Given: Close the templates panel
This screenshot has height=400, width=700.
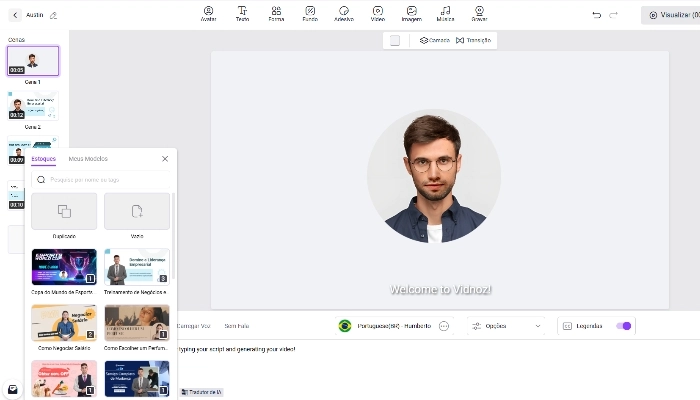Looking at the screenshot, I should (165, 159).
